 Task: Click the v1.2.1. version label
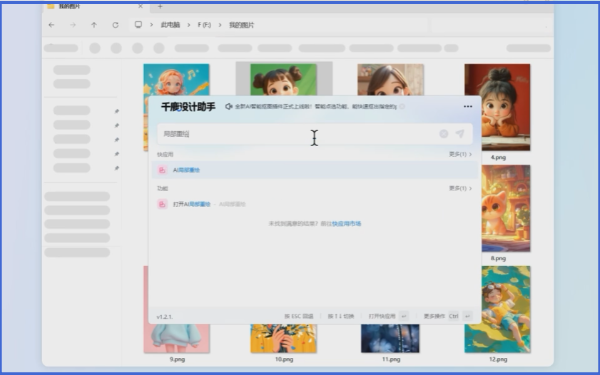165,316
